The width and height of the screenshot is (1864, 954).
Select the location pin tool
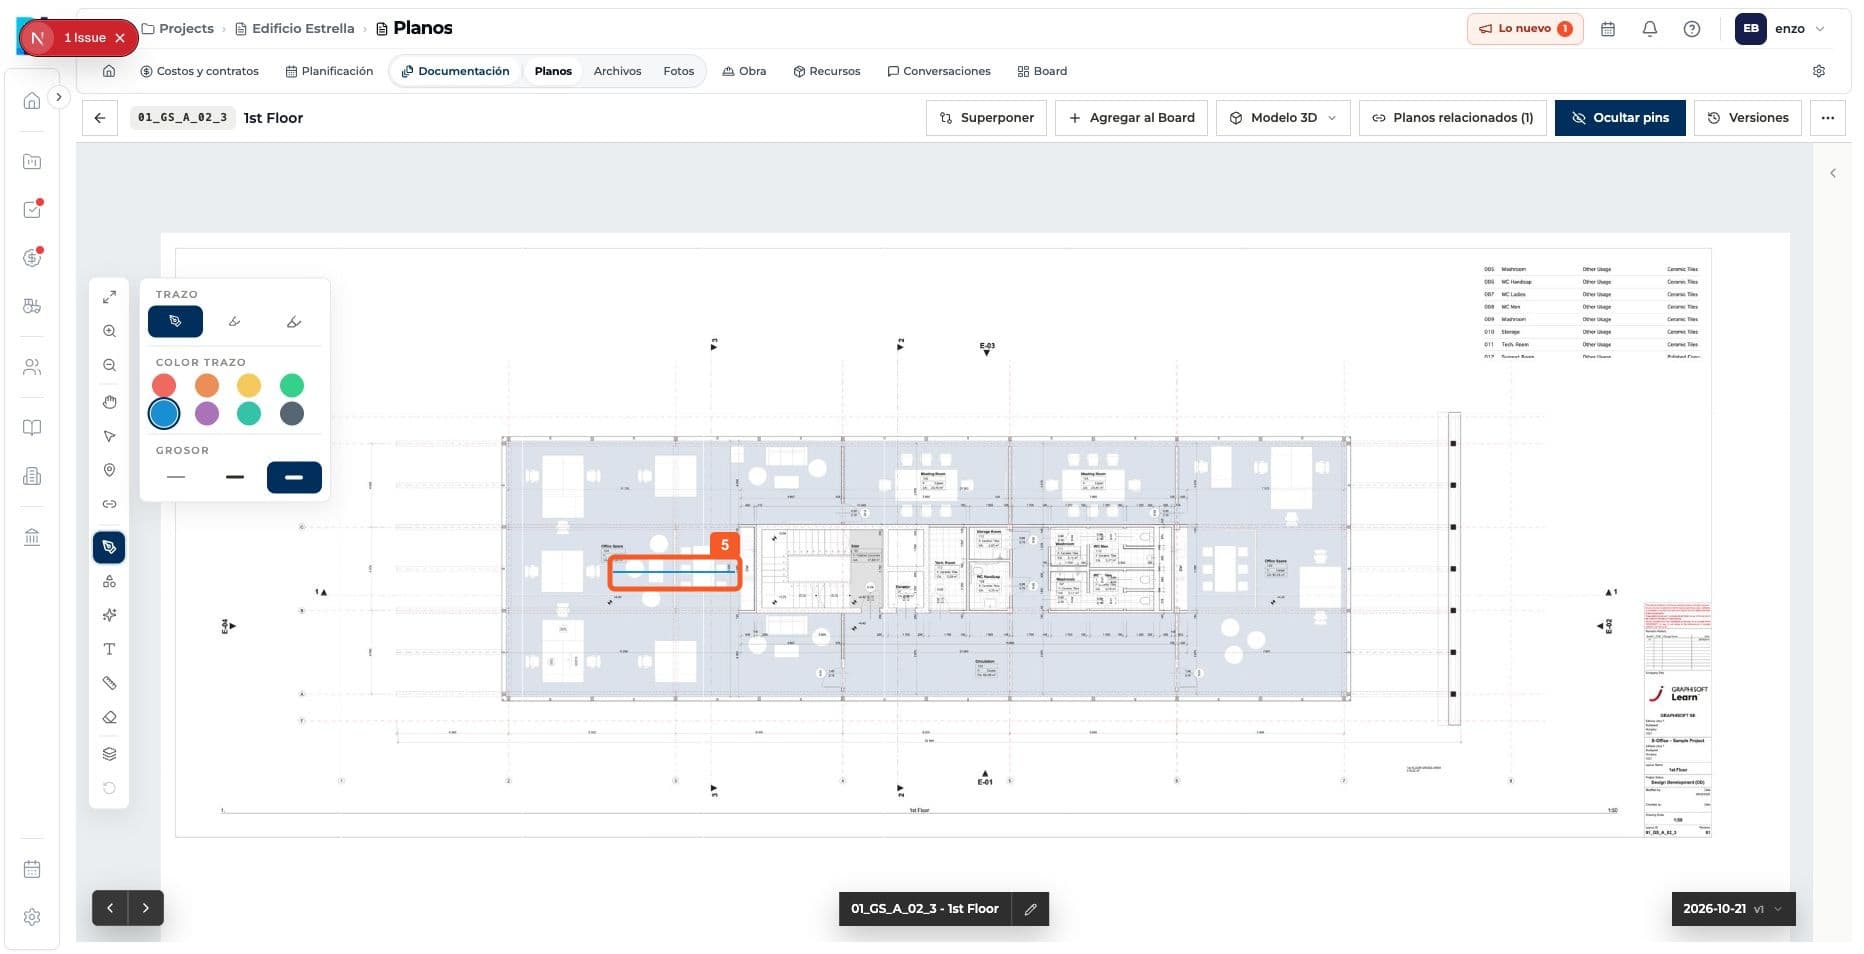(x=109, y=470)
